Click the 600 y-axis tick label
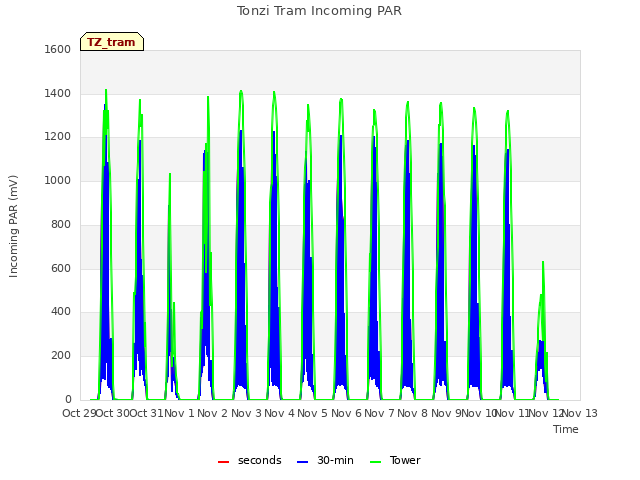The height and width of the screenshot is (480, 640). pyautogui.click(x=61, y=269)
